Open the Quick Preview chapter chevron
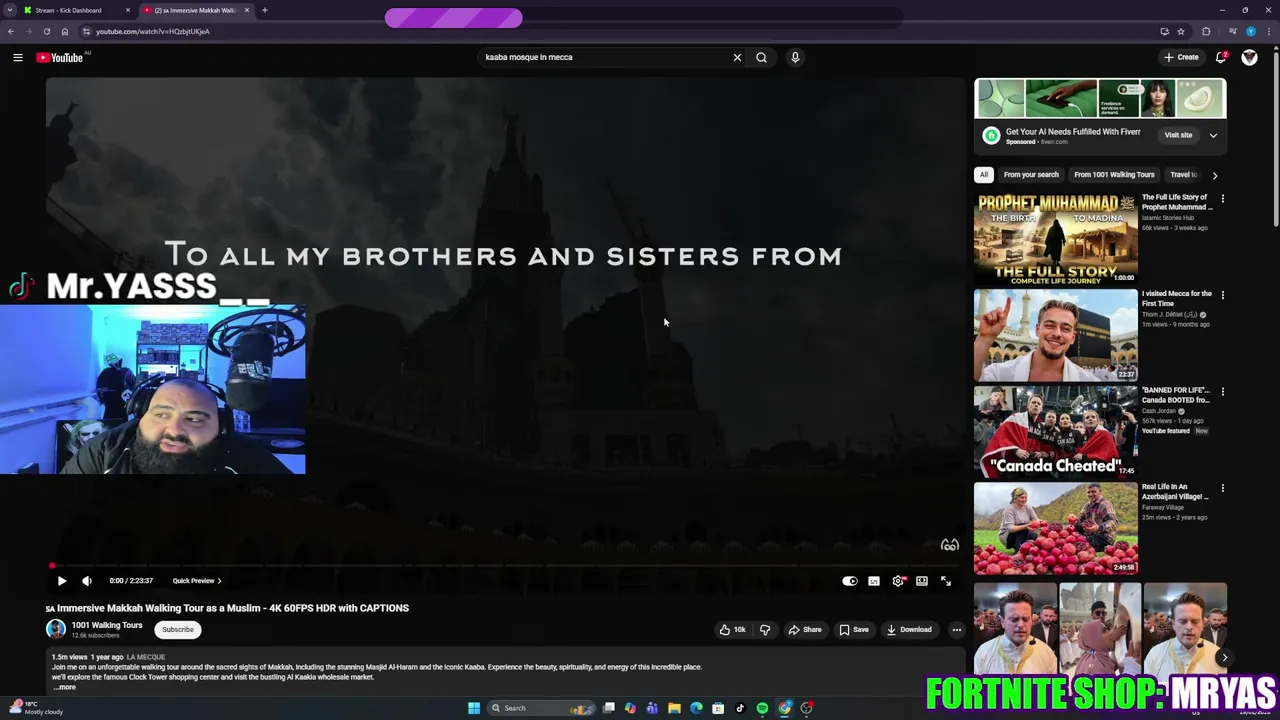 [x=219, y=581]
